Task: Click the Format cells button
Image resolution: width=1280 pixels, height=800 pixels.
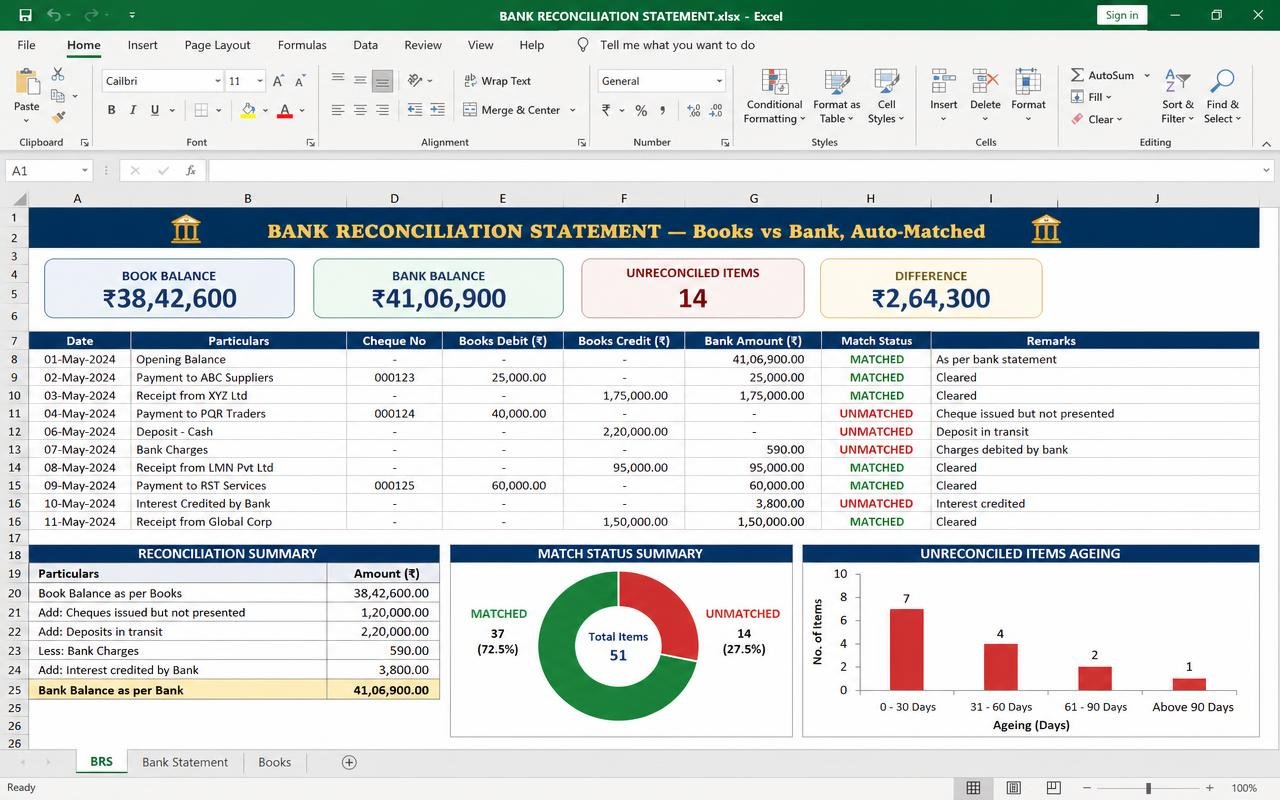Action: coord(1028,96)
